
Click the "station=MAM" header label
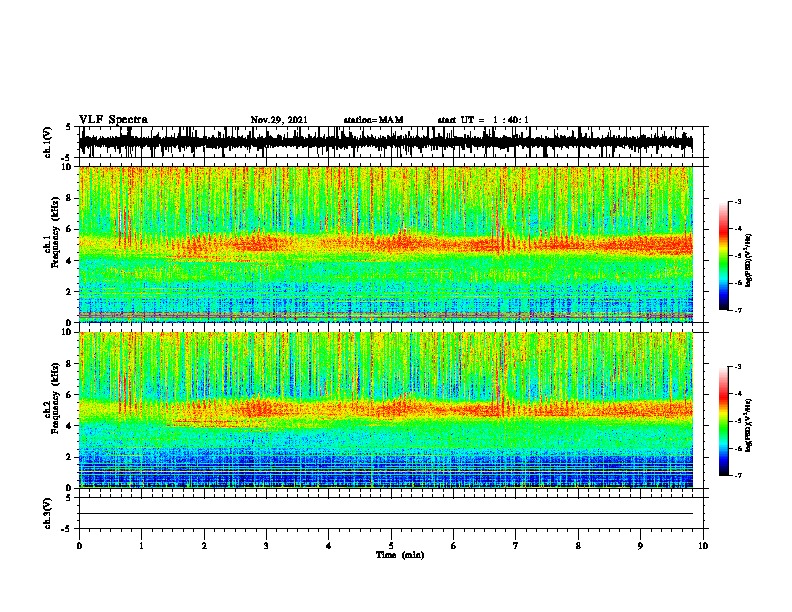373,120
